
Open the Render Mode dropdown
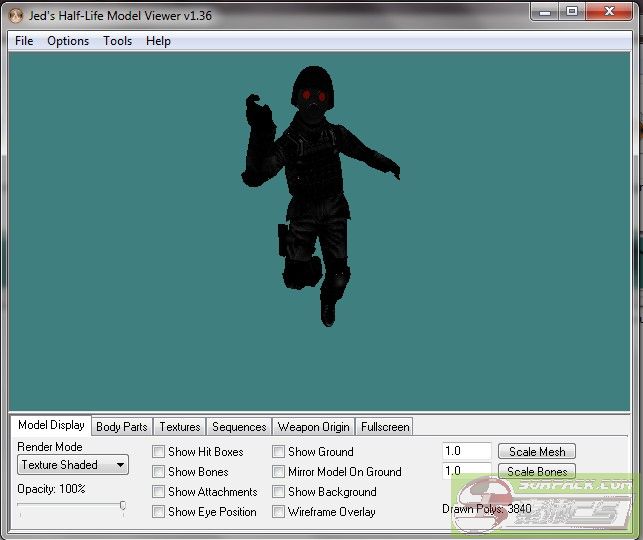[73, 465]
